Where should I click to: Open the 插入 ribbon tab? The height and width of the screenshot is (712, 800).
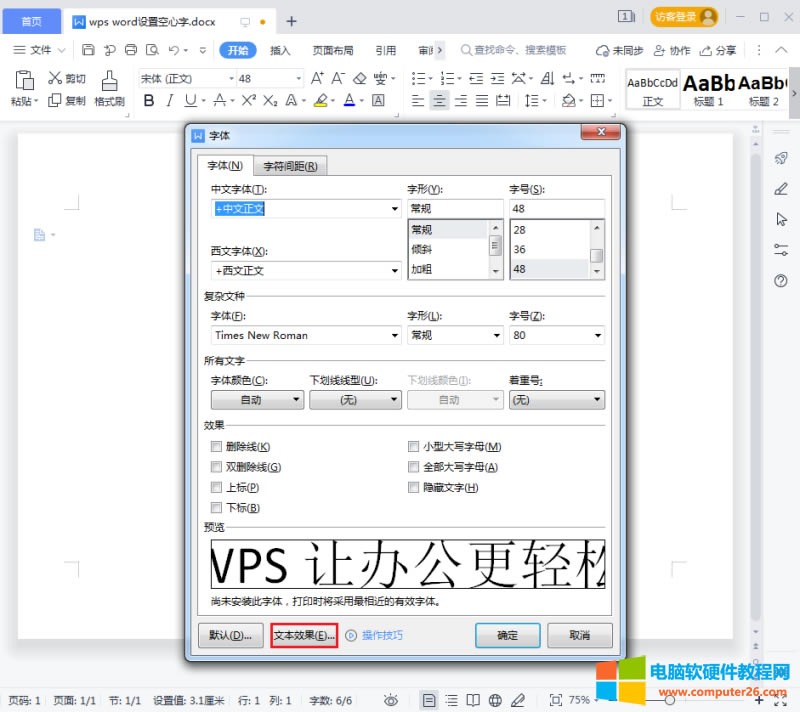click(x=280, y=50)
